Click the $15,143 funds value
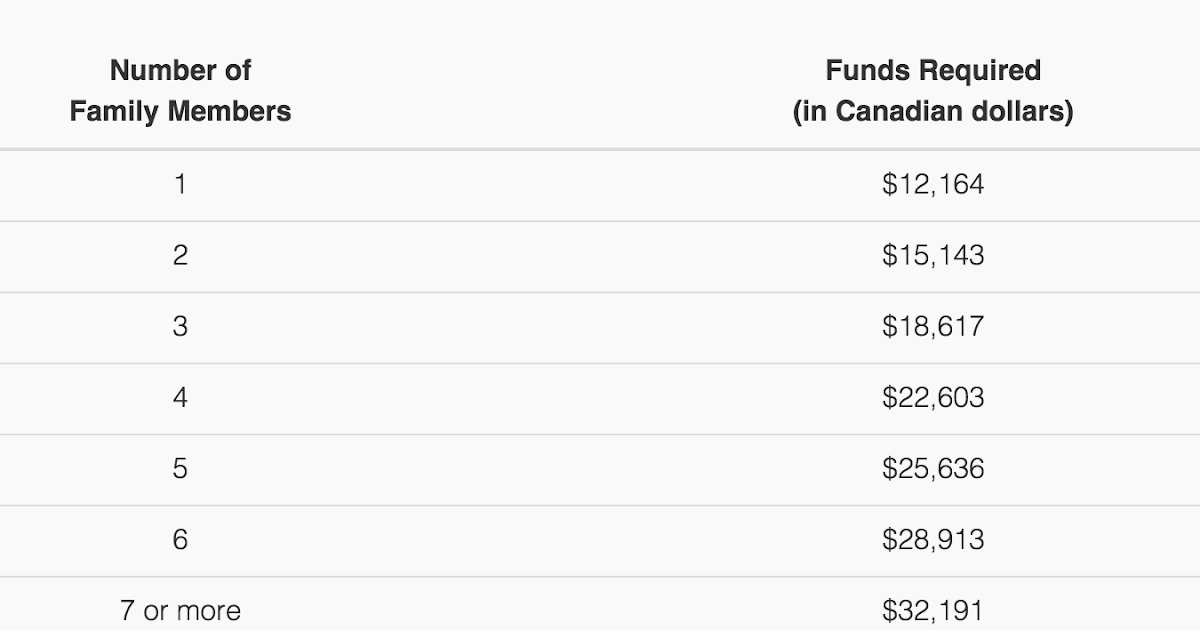 pyautogui.click(x=932, y=256)
